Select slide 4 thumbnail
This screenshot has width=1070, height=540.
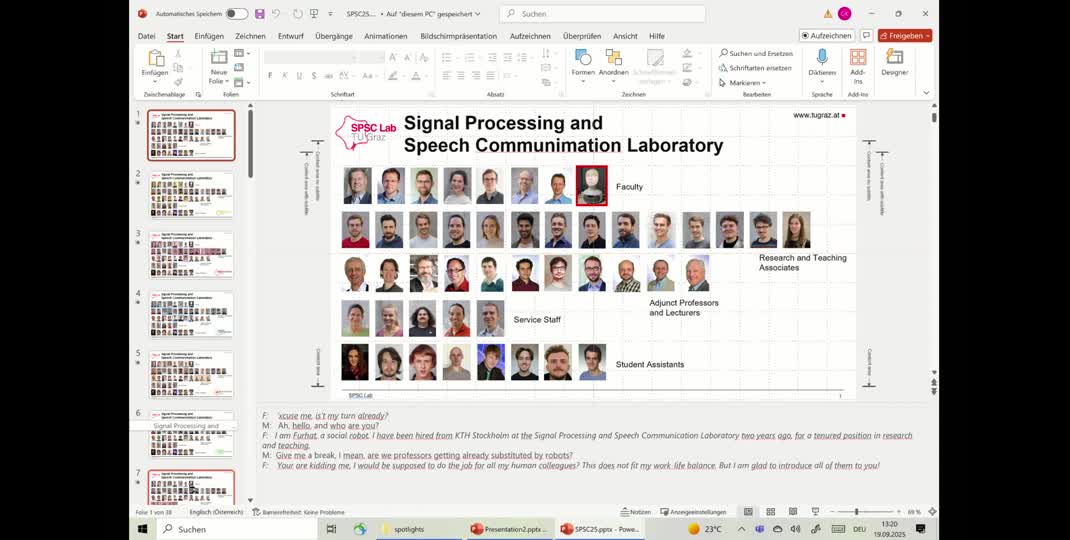(x=191, y=314)
